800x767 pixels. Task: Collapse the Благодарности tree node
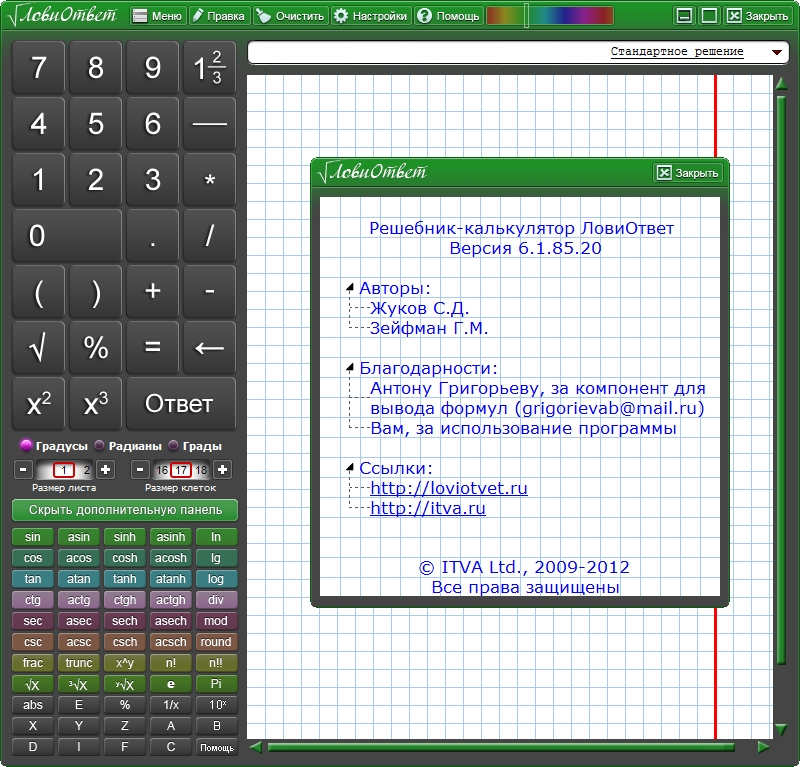coord(350,368)
